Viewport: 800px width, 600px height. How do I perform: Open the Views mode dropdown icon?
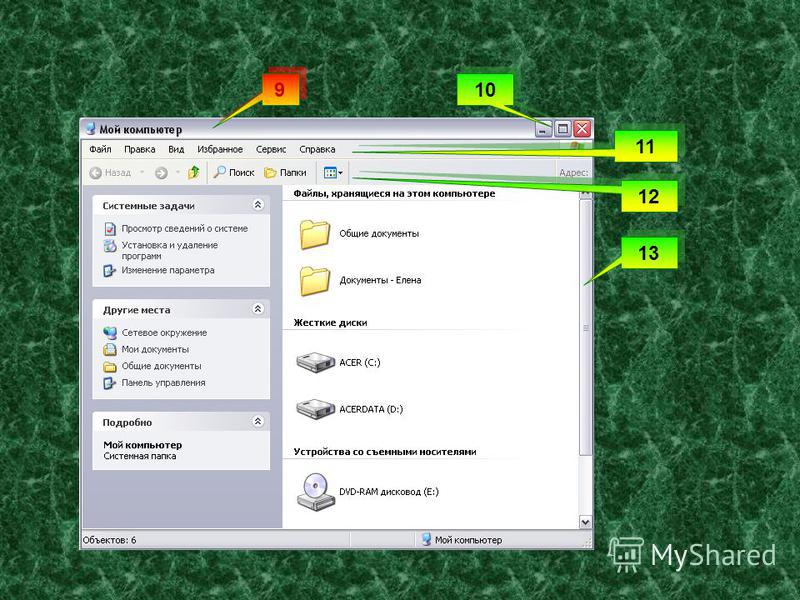pos(333,173)
